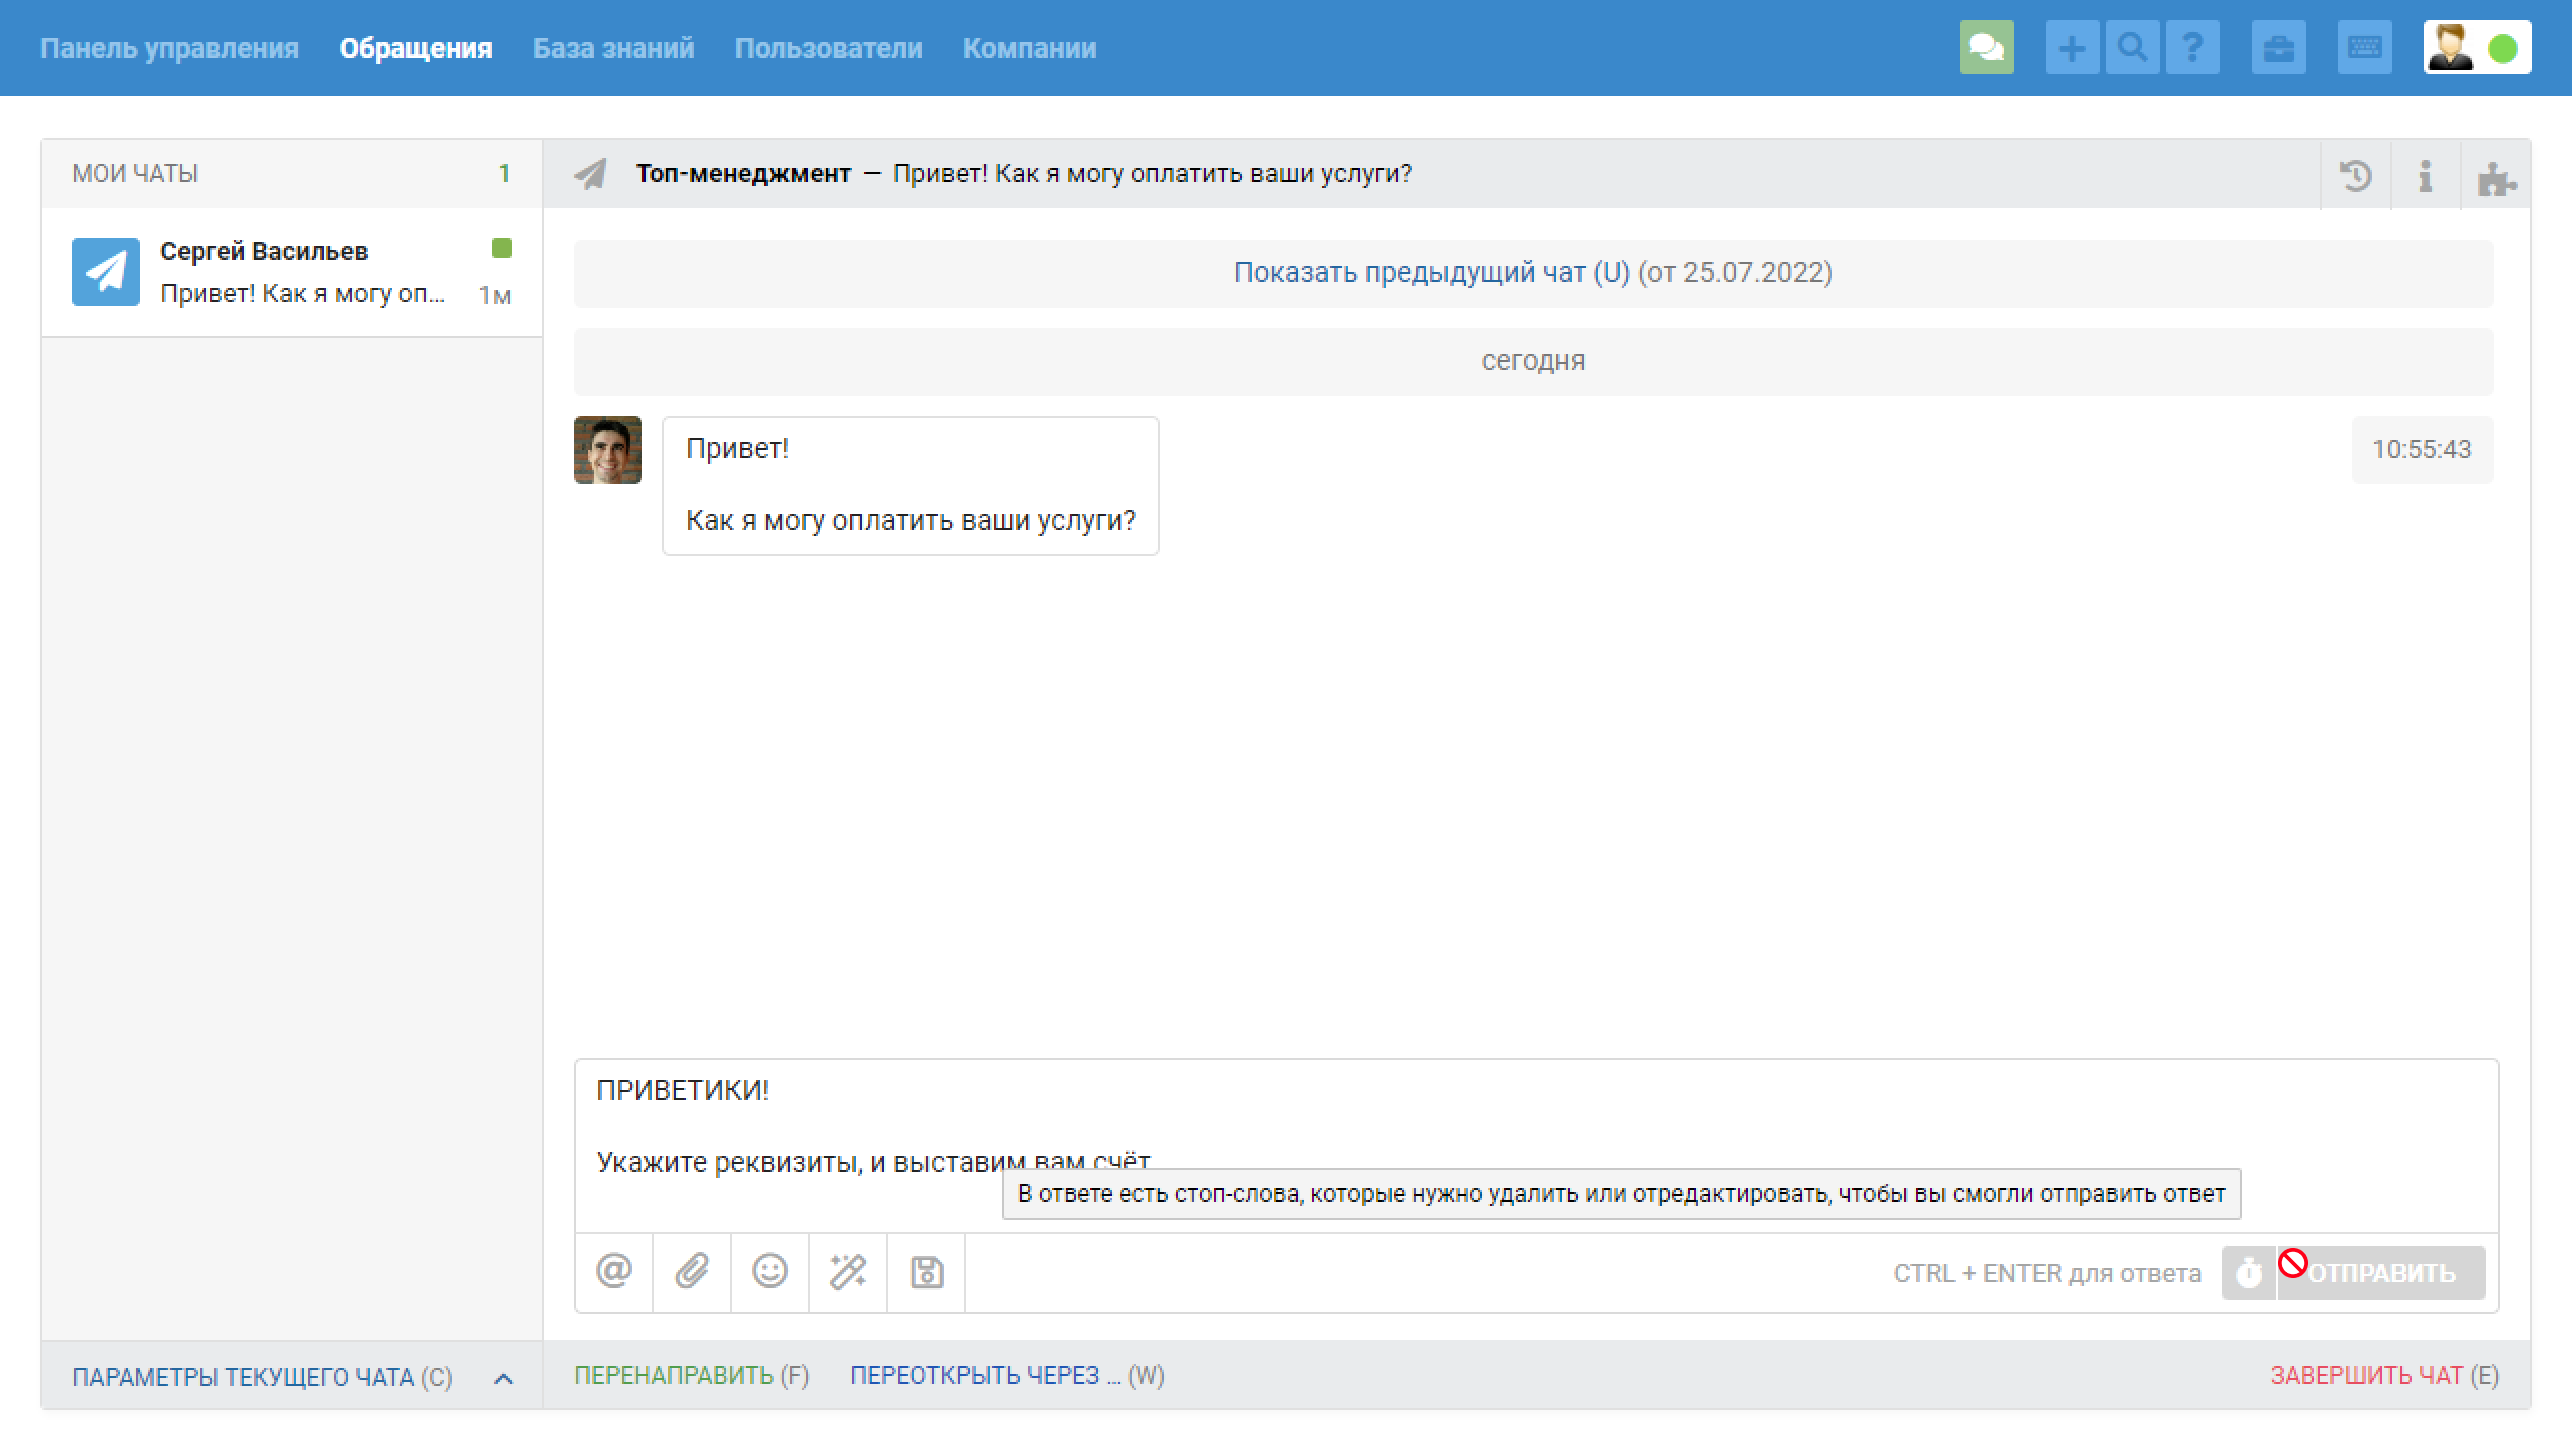The width and height of the screenshot is (2572, 1448).
Task: Open keyboard shortcuts icon
Action: (2364, 48)
